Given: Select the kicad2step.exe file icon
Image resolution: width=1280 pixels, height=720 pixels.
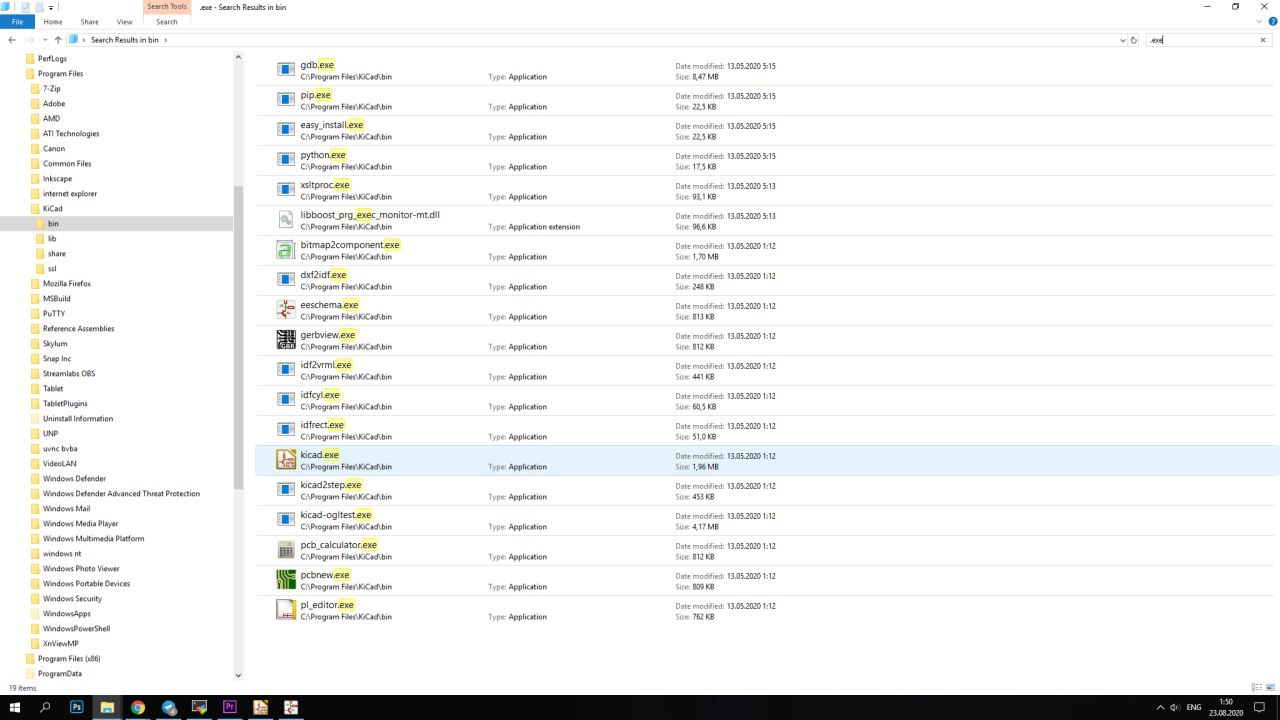Looking at the screenshot, I should click(285, 490).
